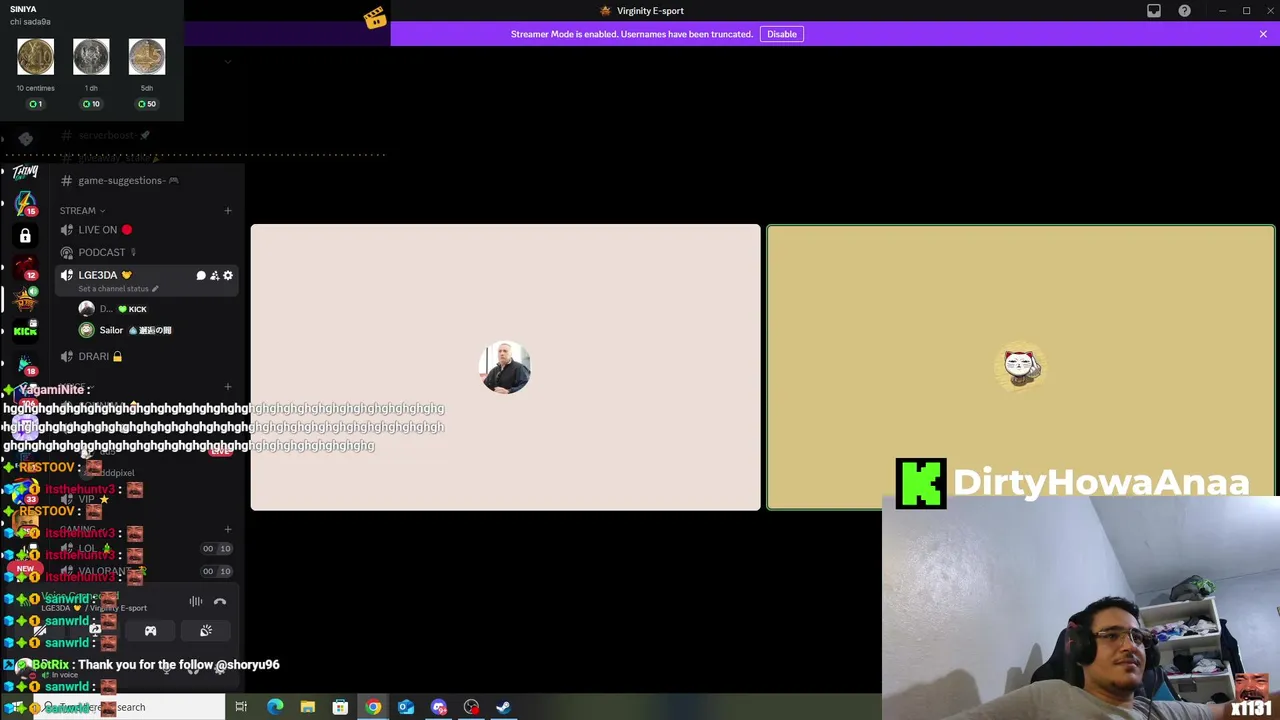Open chat for LGE3DA voice channel
Image resolution: width=1280 pixels, height=720 pixels.
(x=201, y=275)
